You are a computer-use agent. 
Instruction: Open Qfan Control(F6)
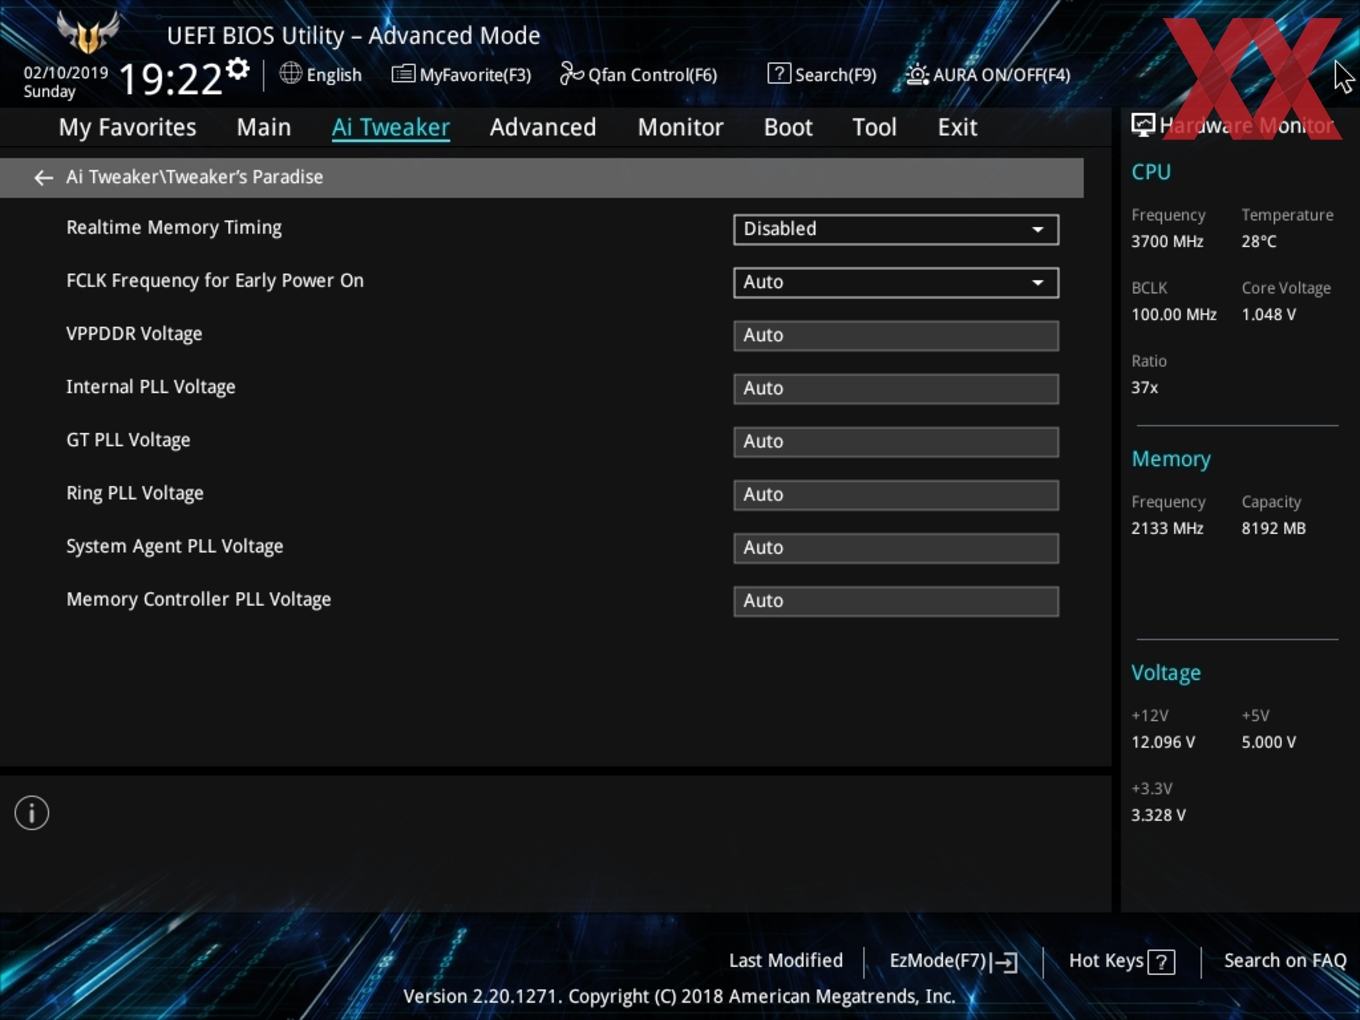coord(638,75)
